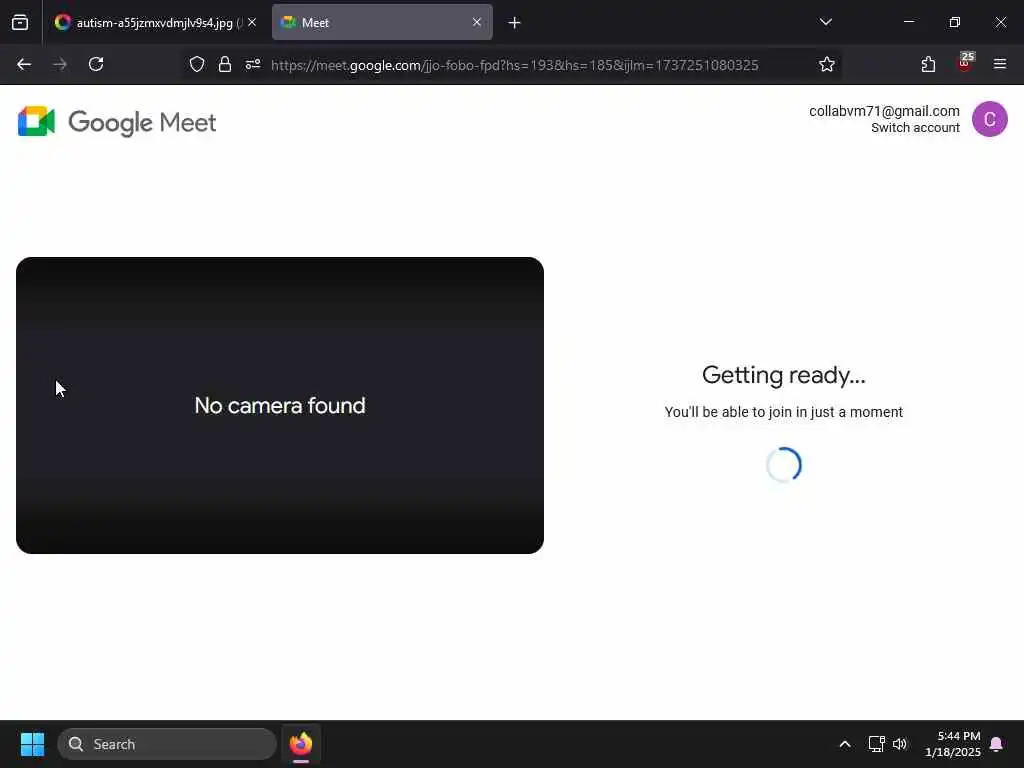Restore down the Firefox window
The width and height of the screenshot is (1024, 768).
pos(955,22)
